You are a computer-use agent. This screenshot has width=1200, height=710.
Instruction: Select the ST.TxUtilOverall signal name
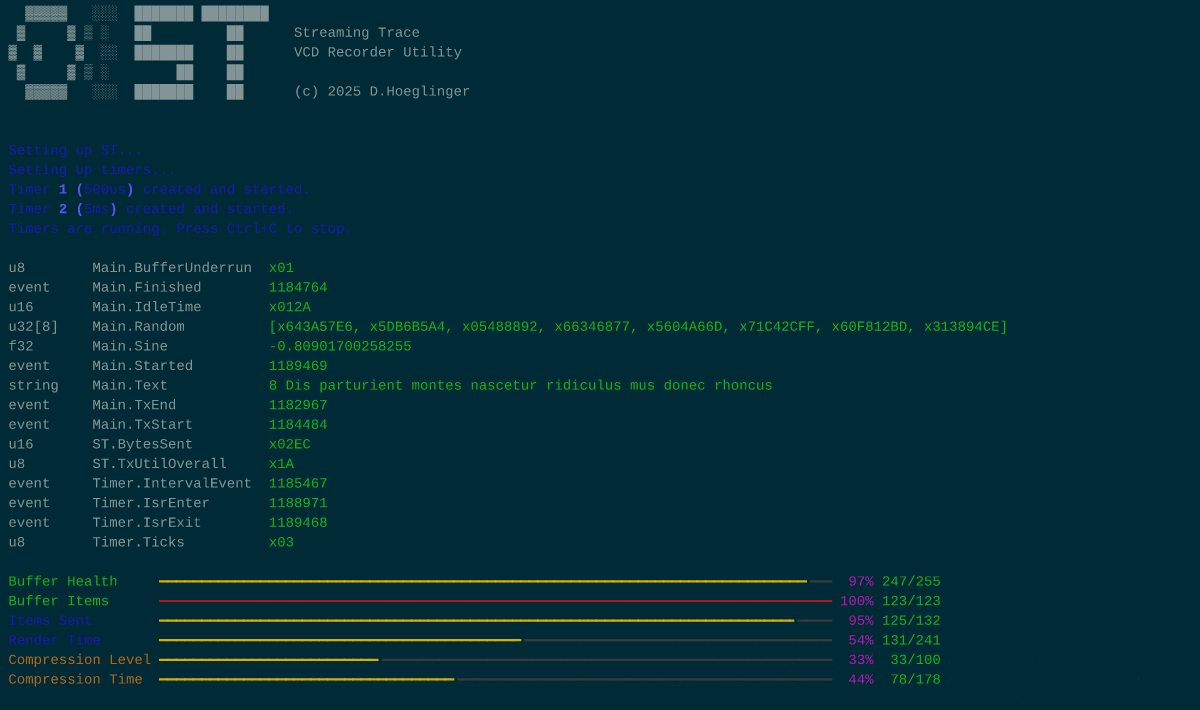point(160,464)
